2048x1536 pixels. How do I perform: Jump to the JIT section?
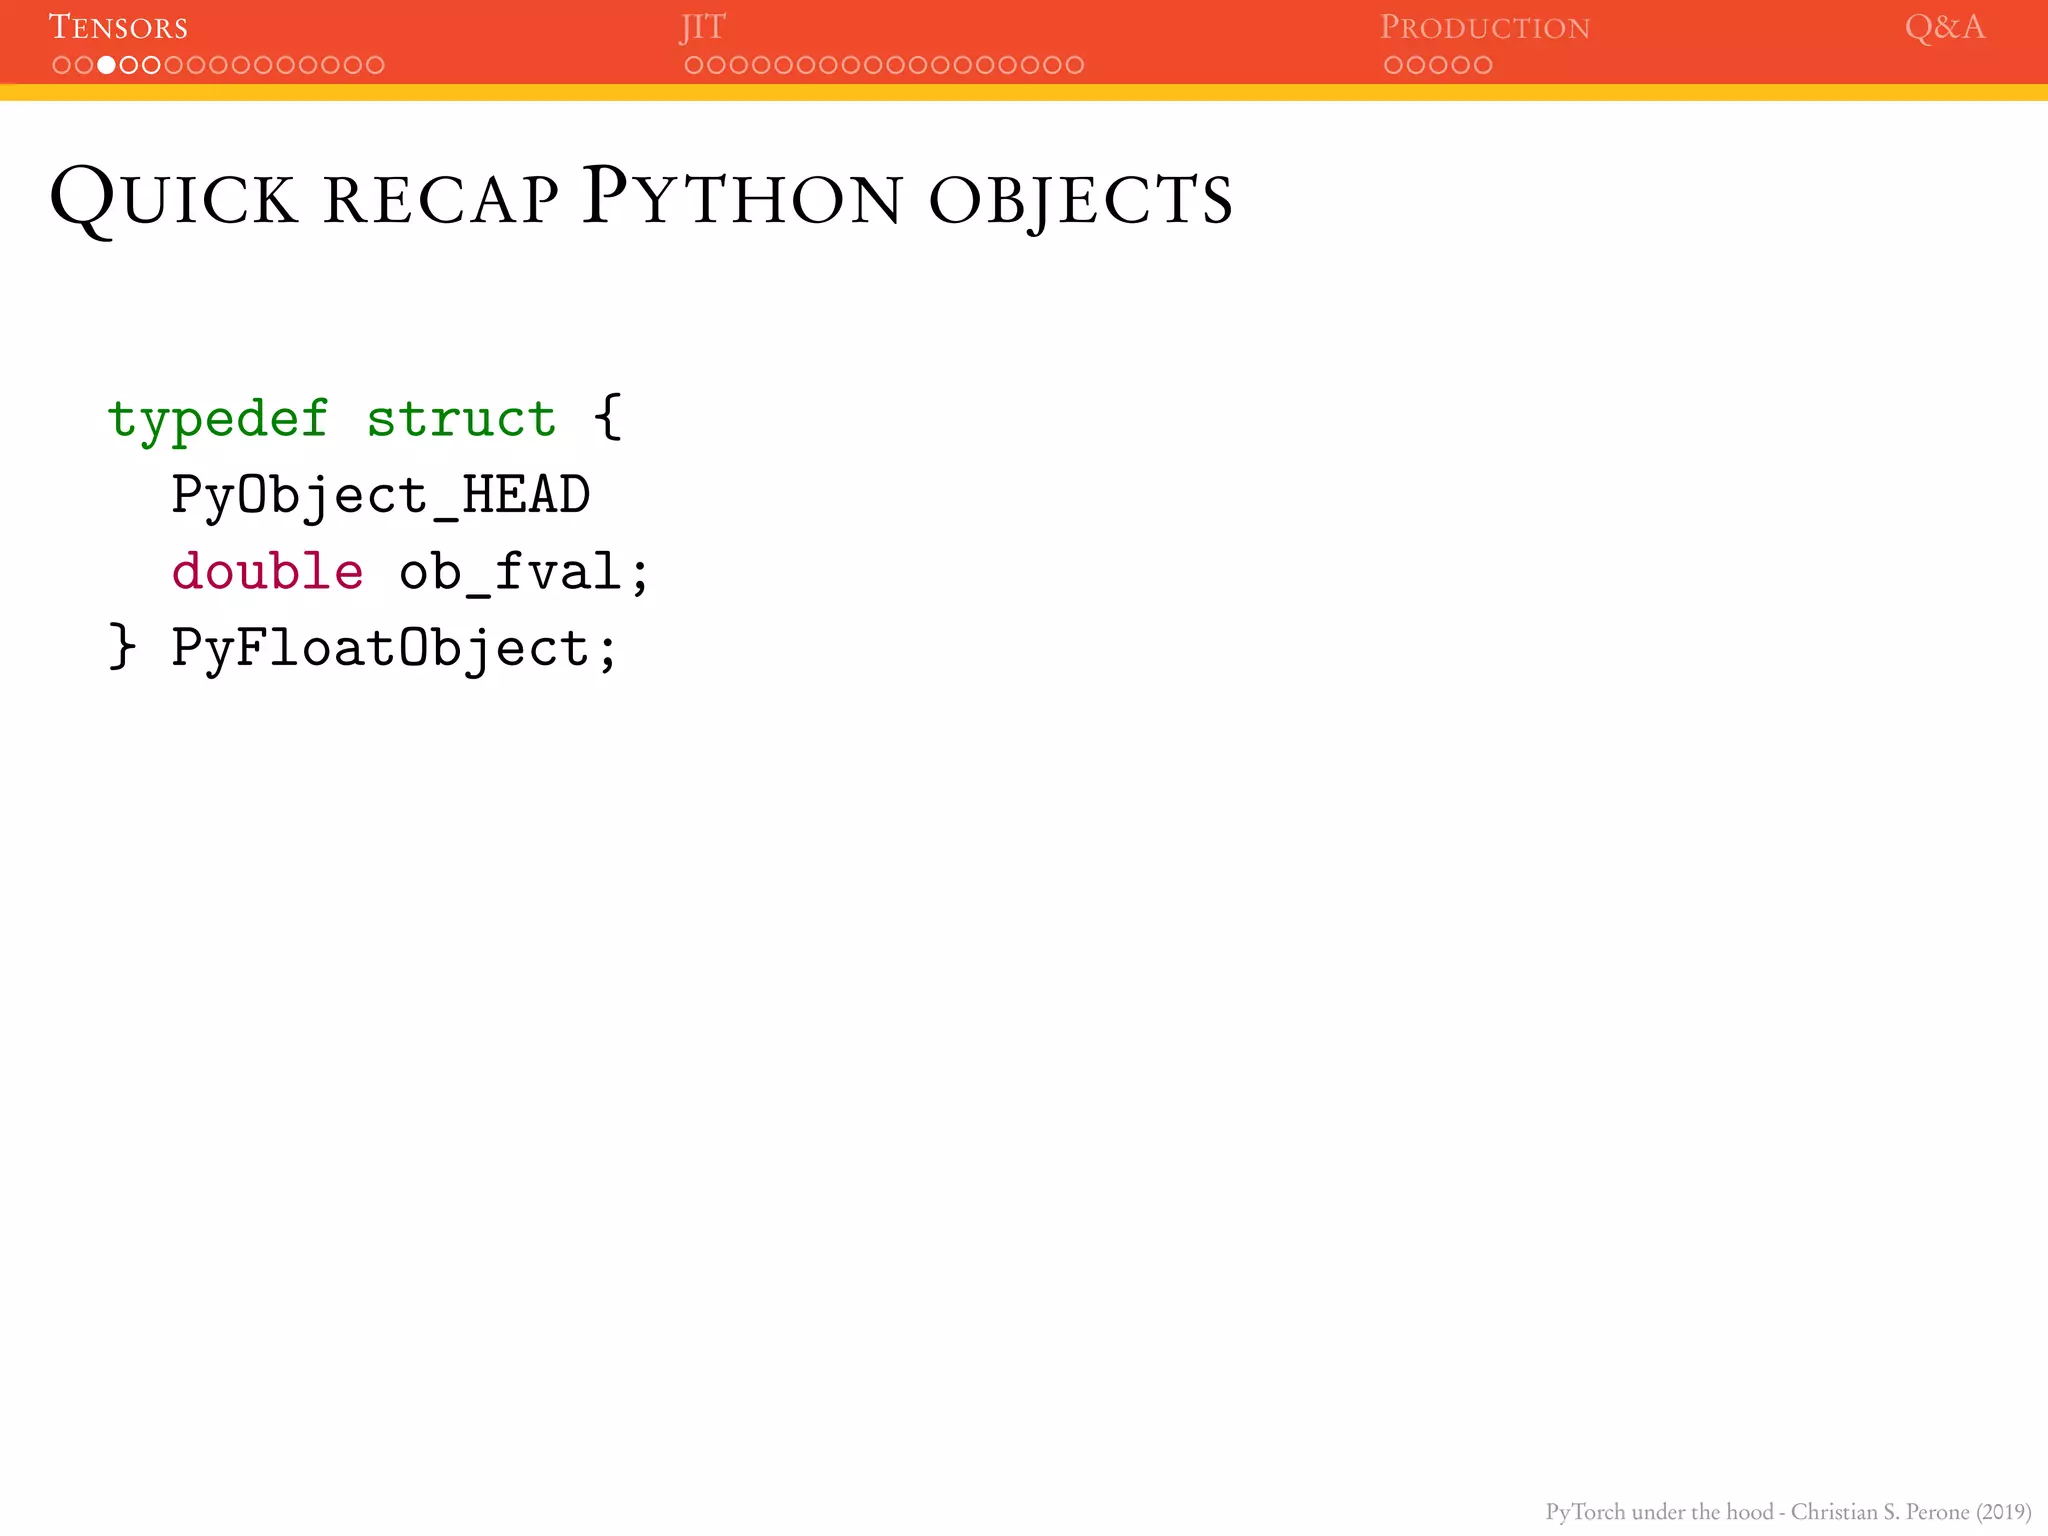point(703,27)
